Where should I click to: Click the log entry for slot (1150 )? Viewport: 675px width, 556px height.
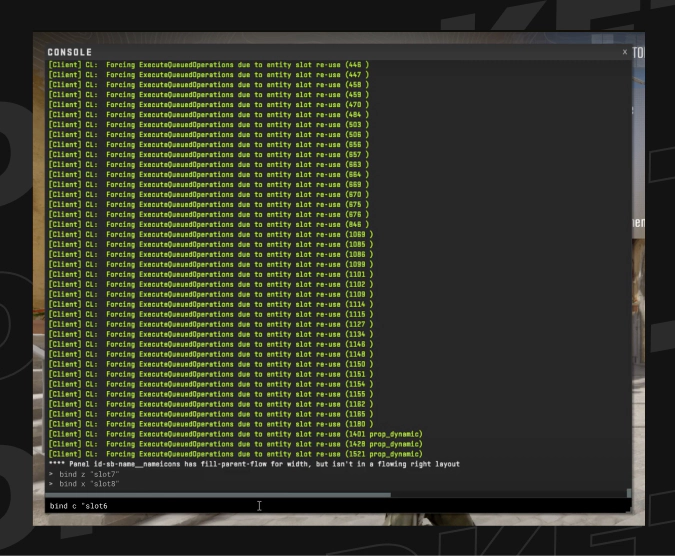point(210,364)
